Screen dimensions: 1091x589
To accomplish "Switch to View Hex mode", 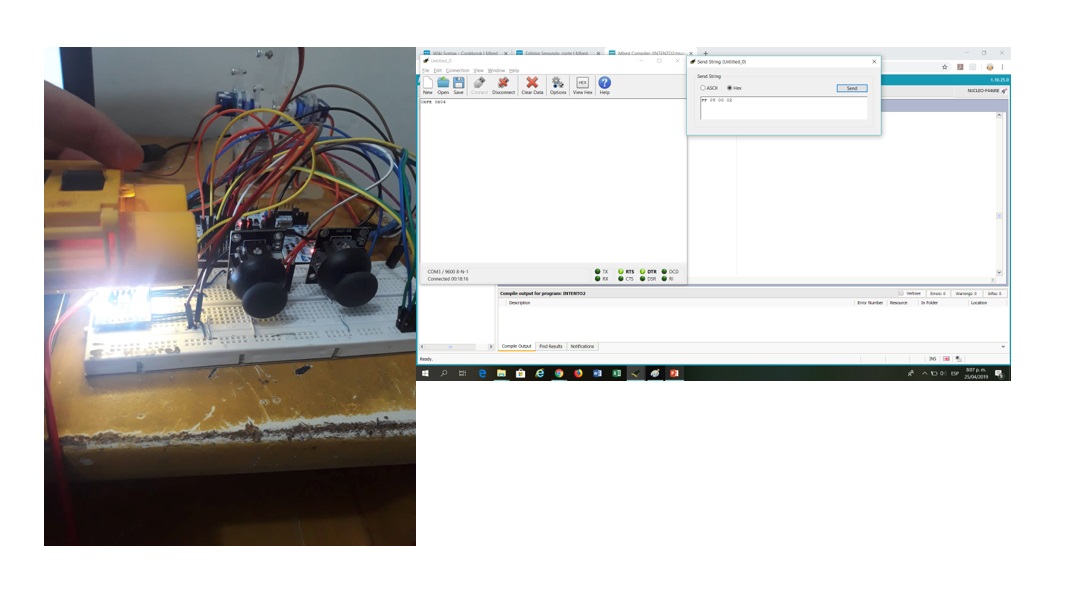I will pyautogui.click(x=582, y=85).
